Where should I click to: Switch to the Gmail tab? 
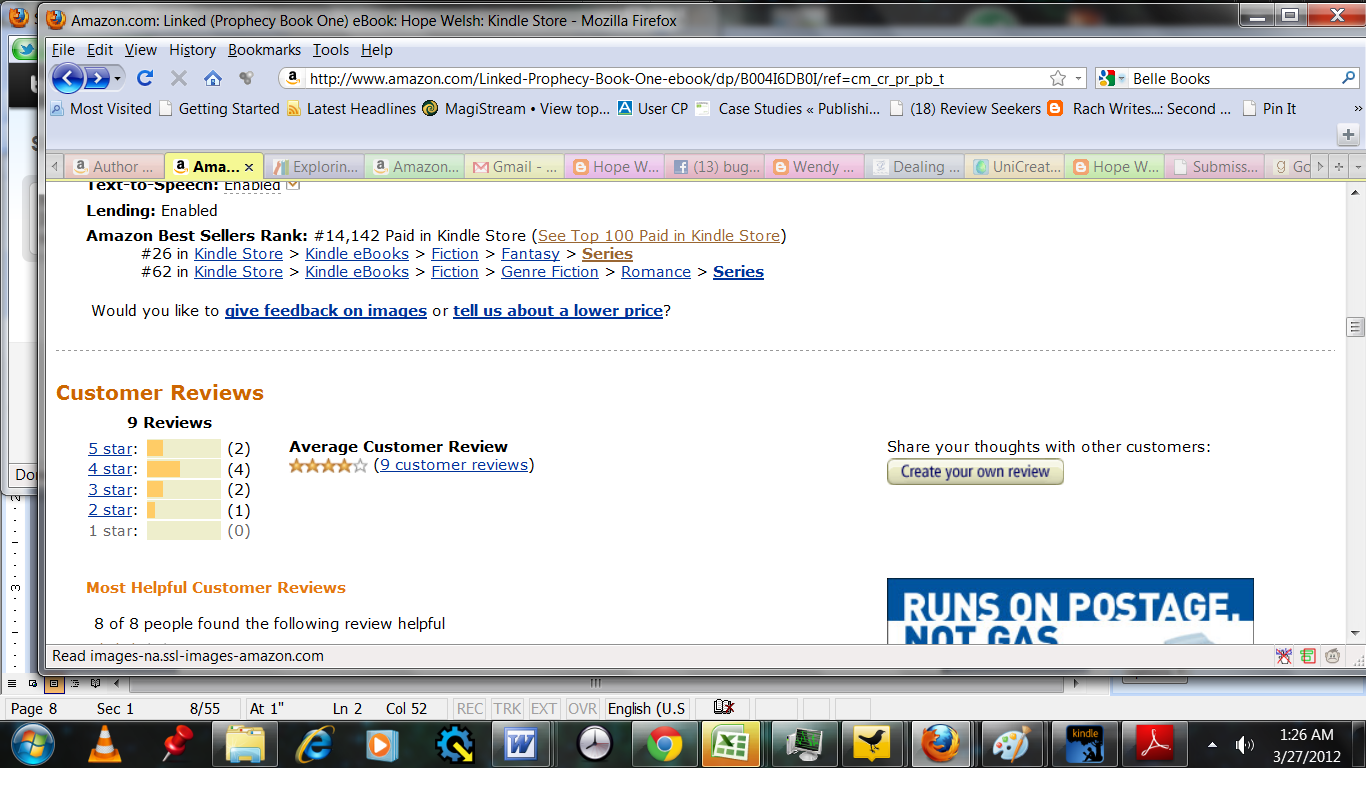point(515,167)
